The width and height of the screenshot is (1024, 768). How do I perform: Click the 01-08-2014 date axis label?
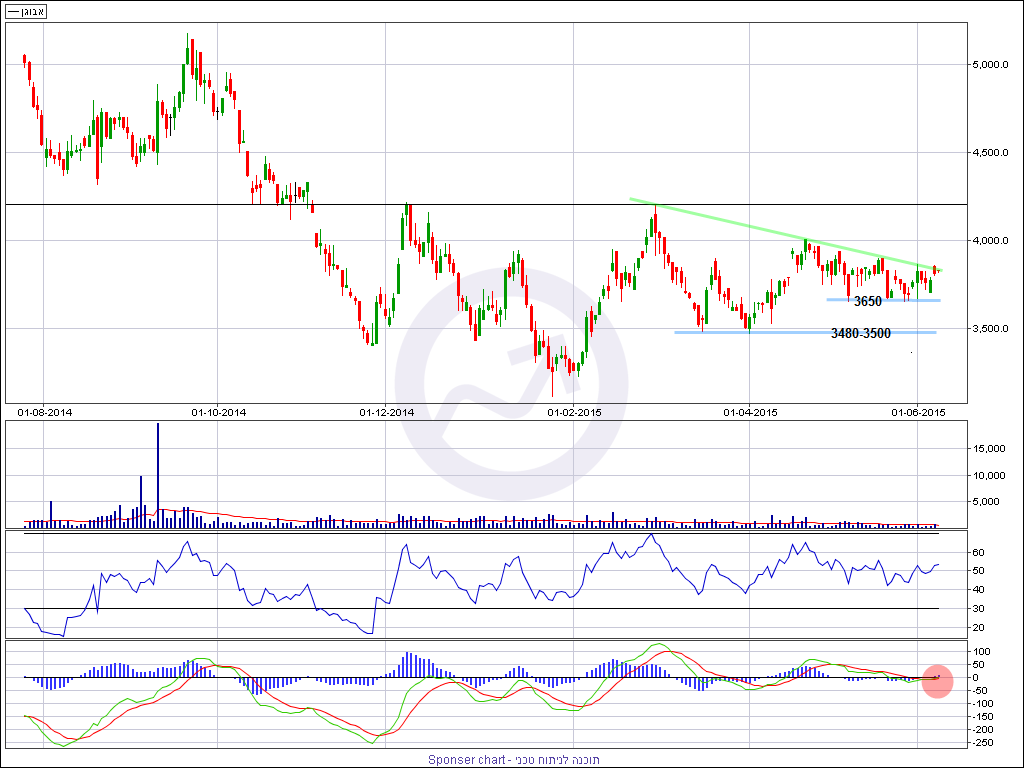[x=45, y=412]
